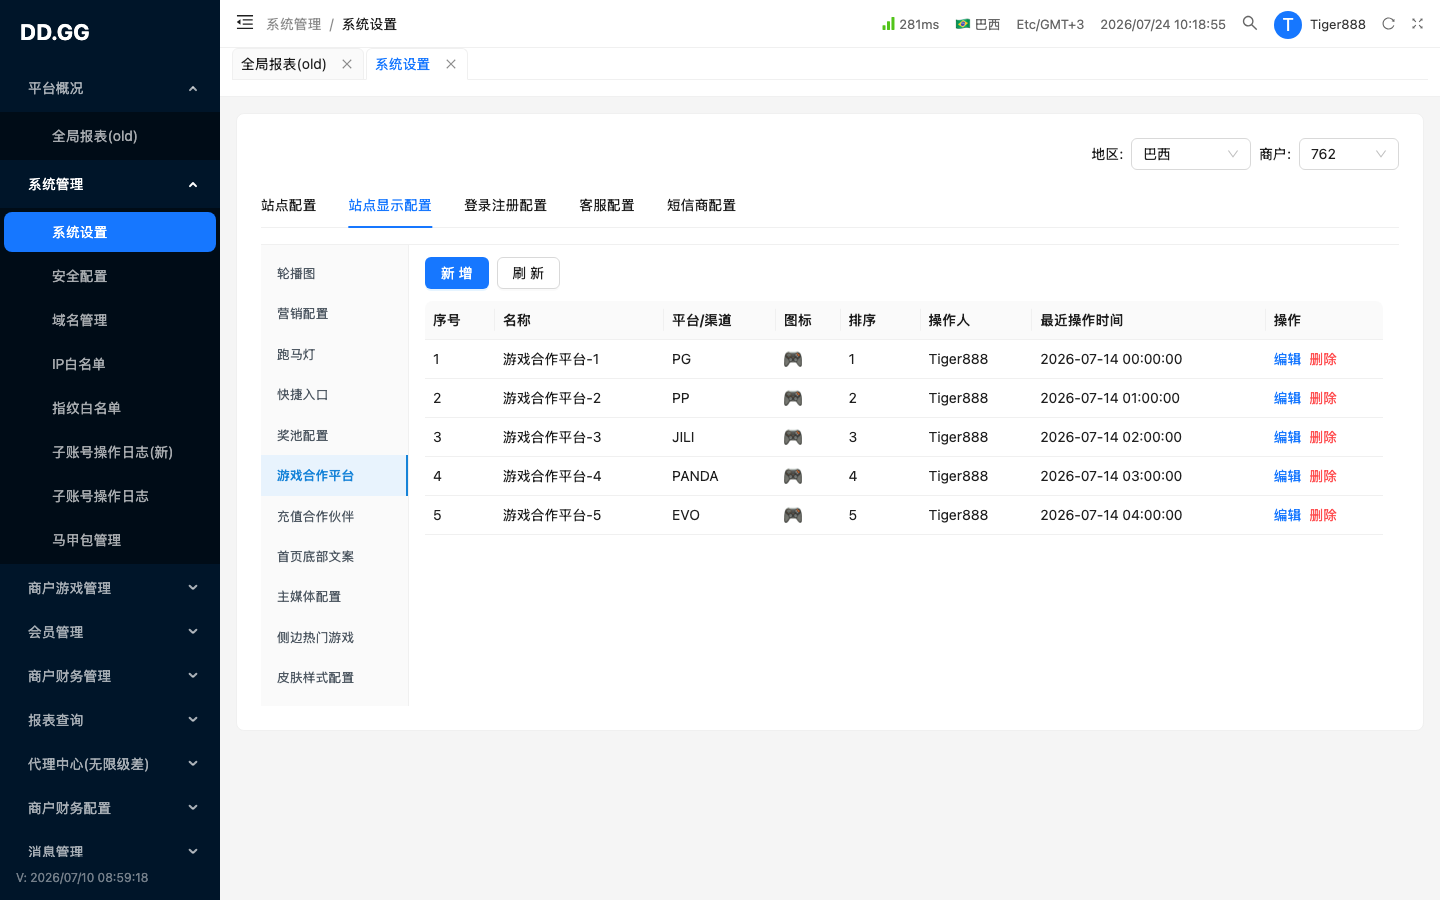Click the 刷新 button
The width and height of the screenshot is (1440, 900).
(528, 273)
